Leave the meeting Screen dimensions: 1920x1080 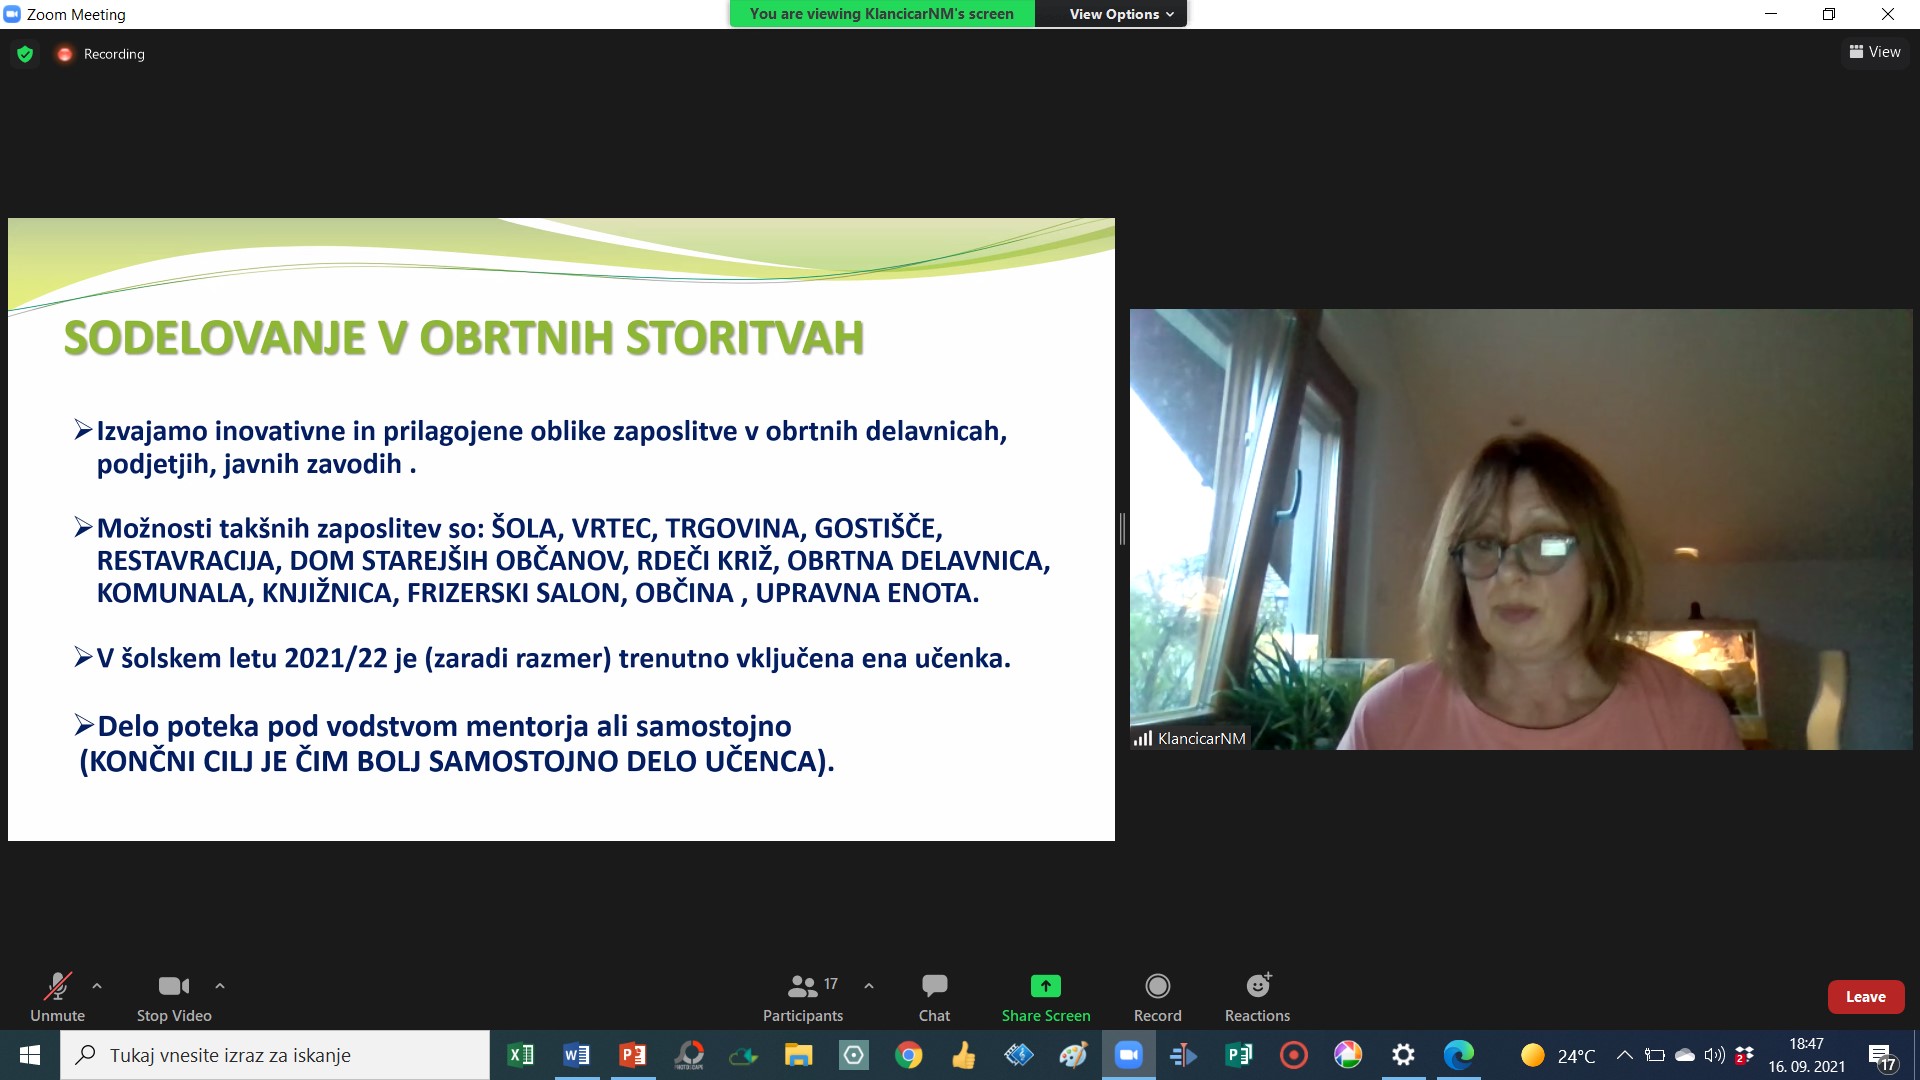1866,997
